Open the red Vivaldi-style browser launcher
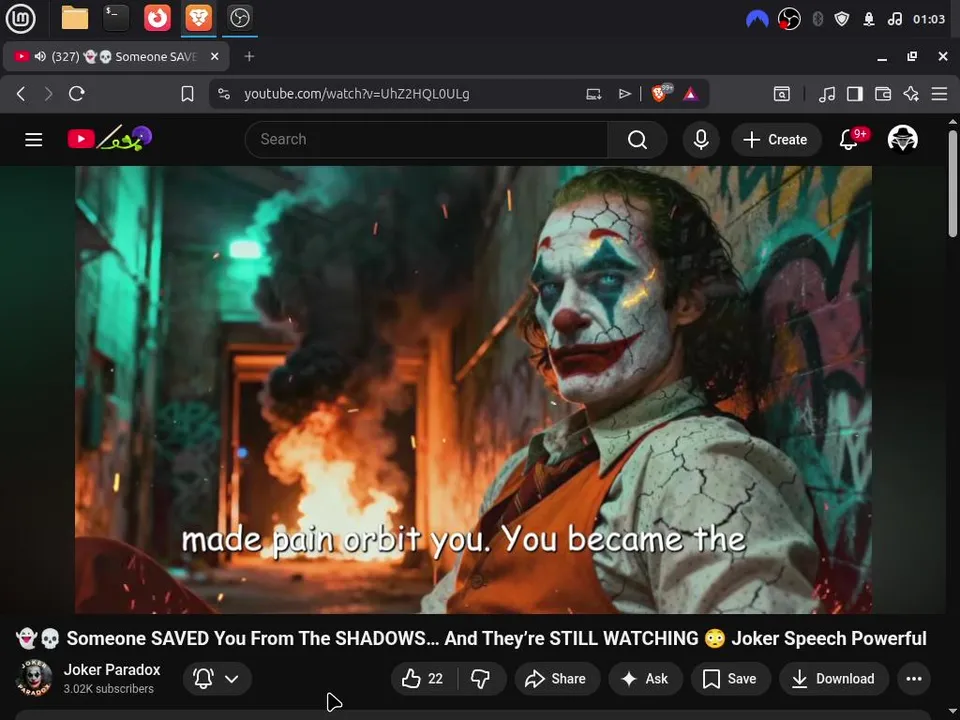 (157, 18)
